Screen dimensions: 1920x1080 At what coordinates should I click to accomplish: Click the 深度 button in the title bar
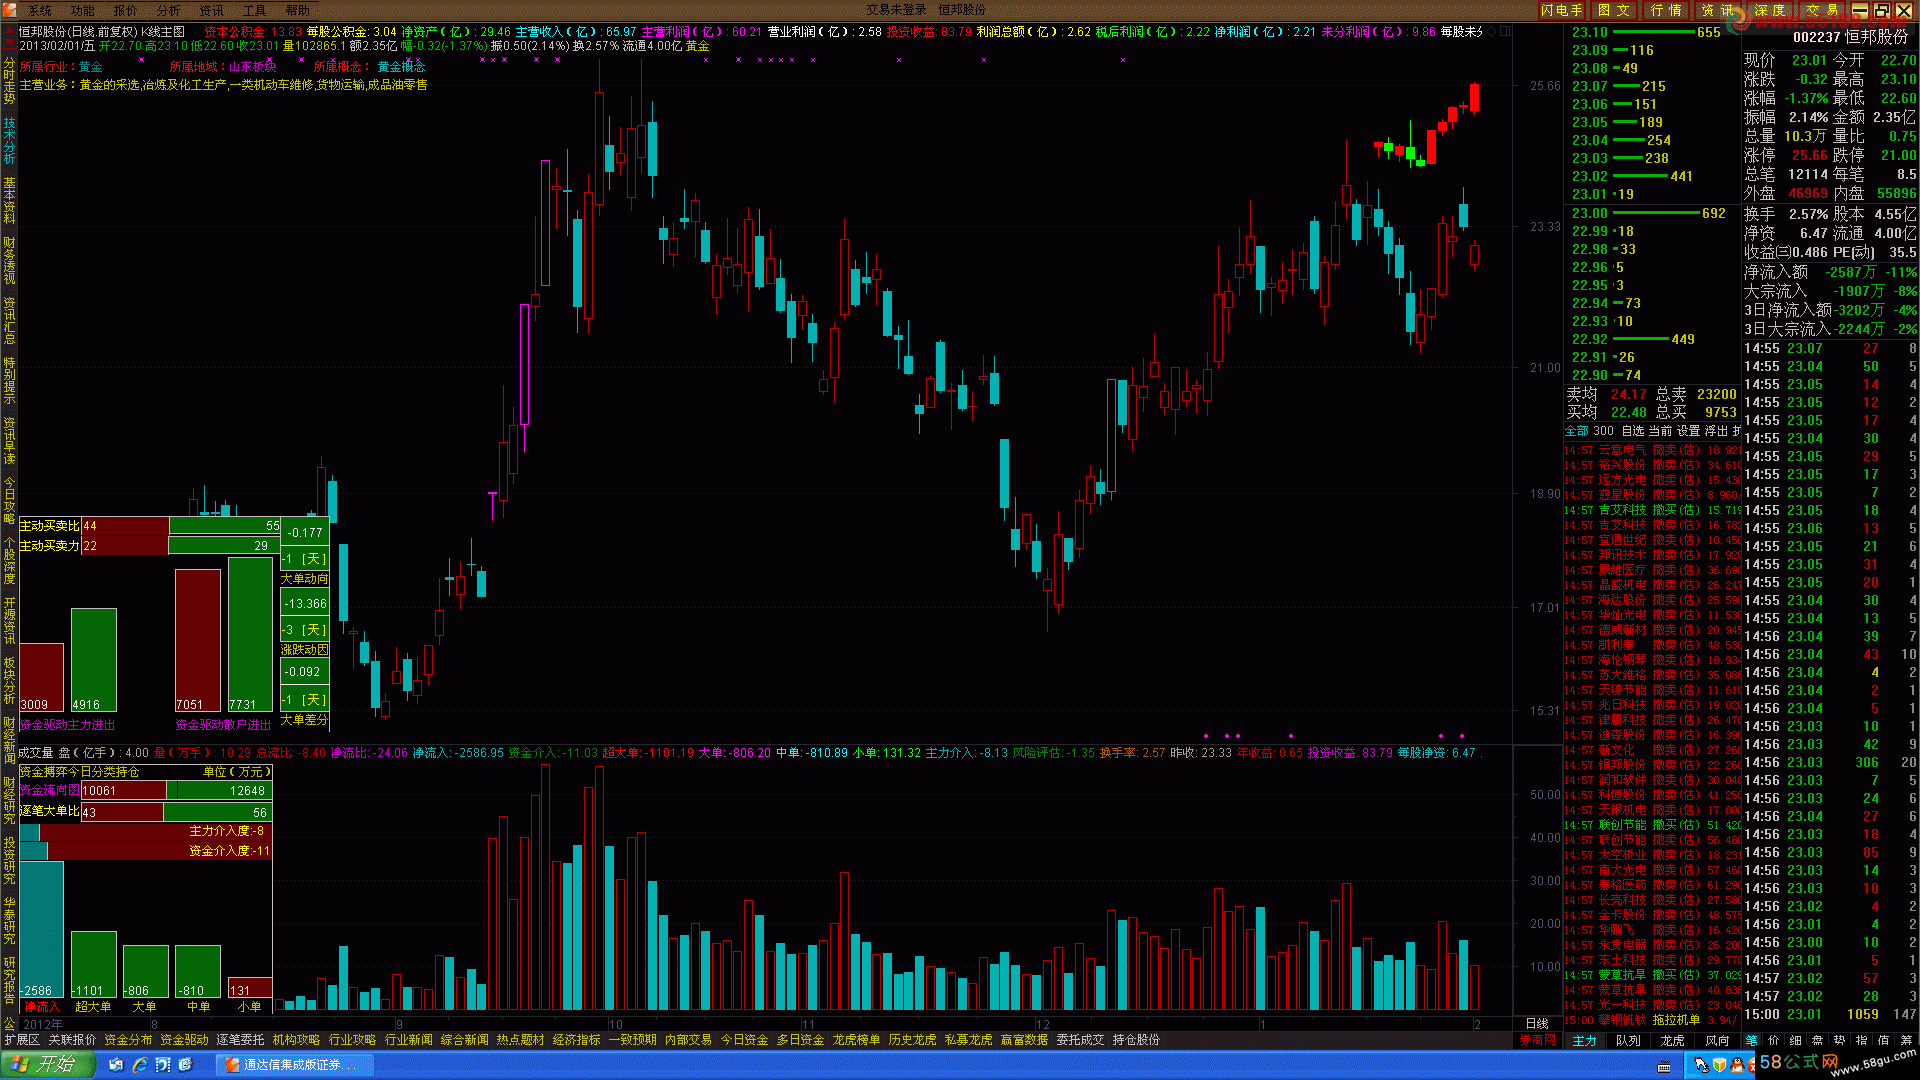tap(1769, 10)
